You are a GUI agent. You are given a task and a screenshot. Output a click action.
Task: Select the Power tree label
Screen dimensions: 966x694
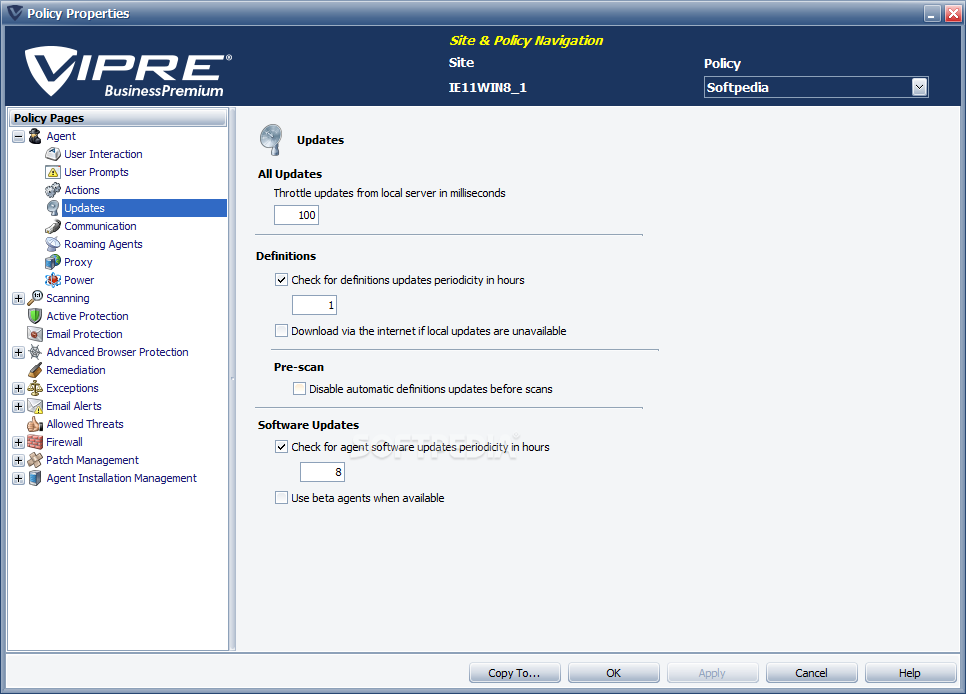79,280
